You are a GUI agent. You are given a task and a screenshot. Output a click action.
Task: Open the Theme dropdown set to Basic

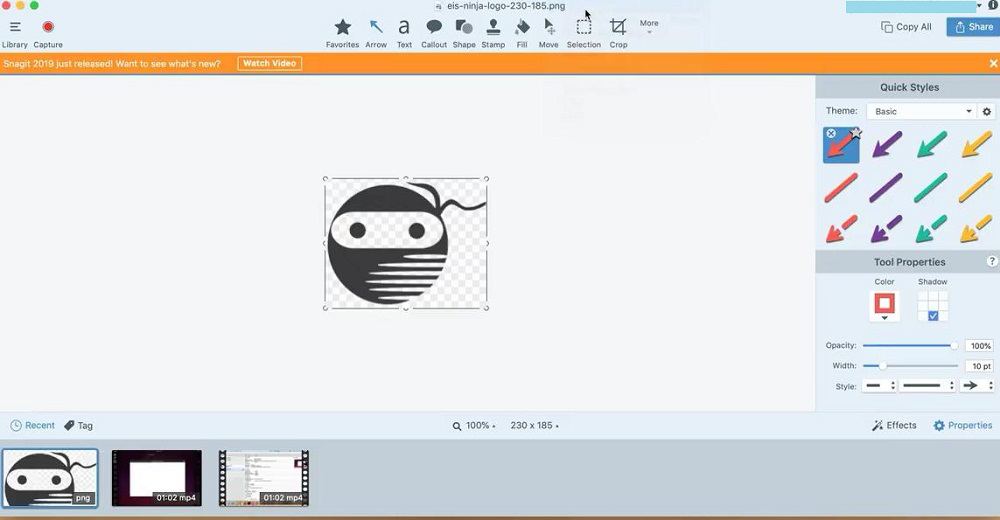[x=922, y=111]
